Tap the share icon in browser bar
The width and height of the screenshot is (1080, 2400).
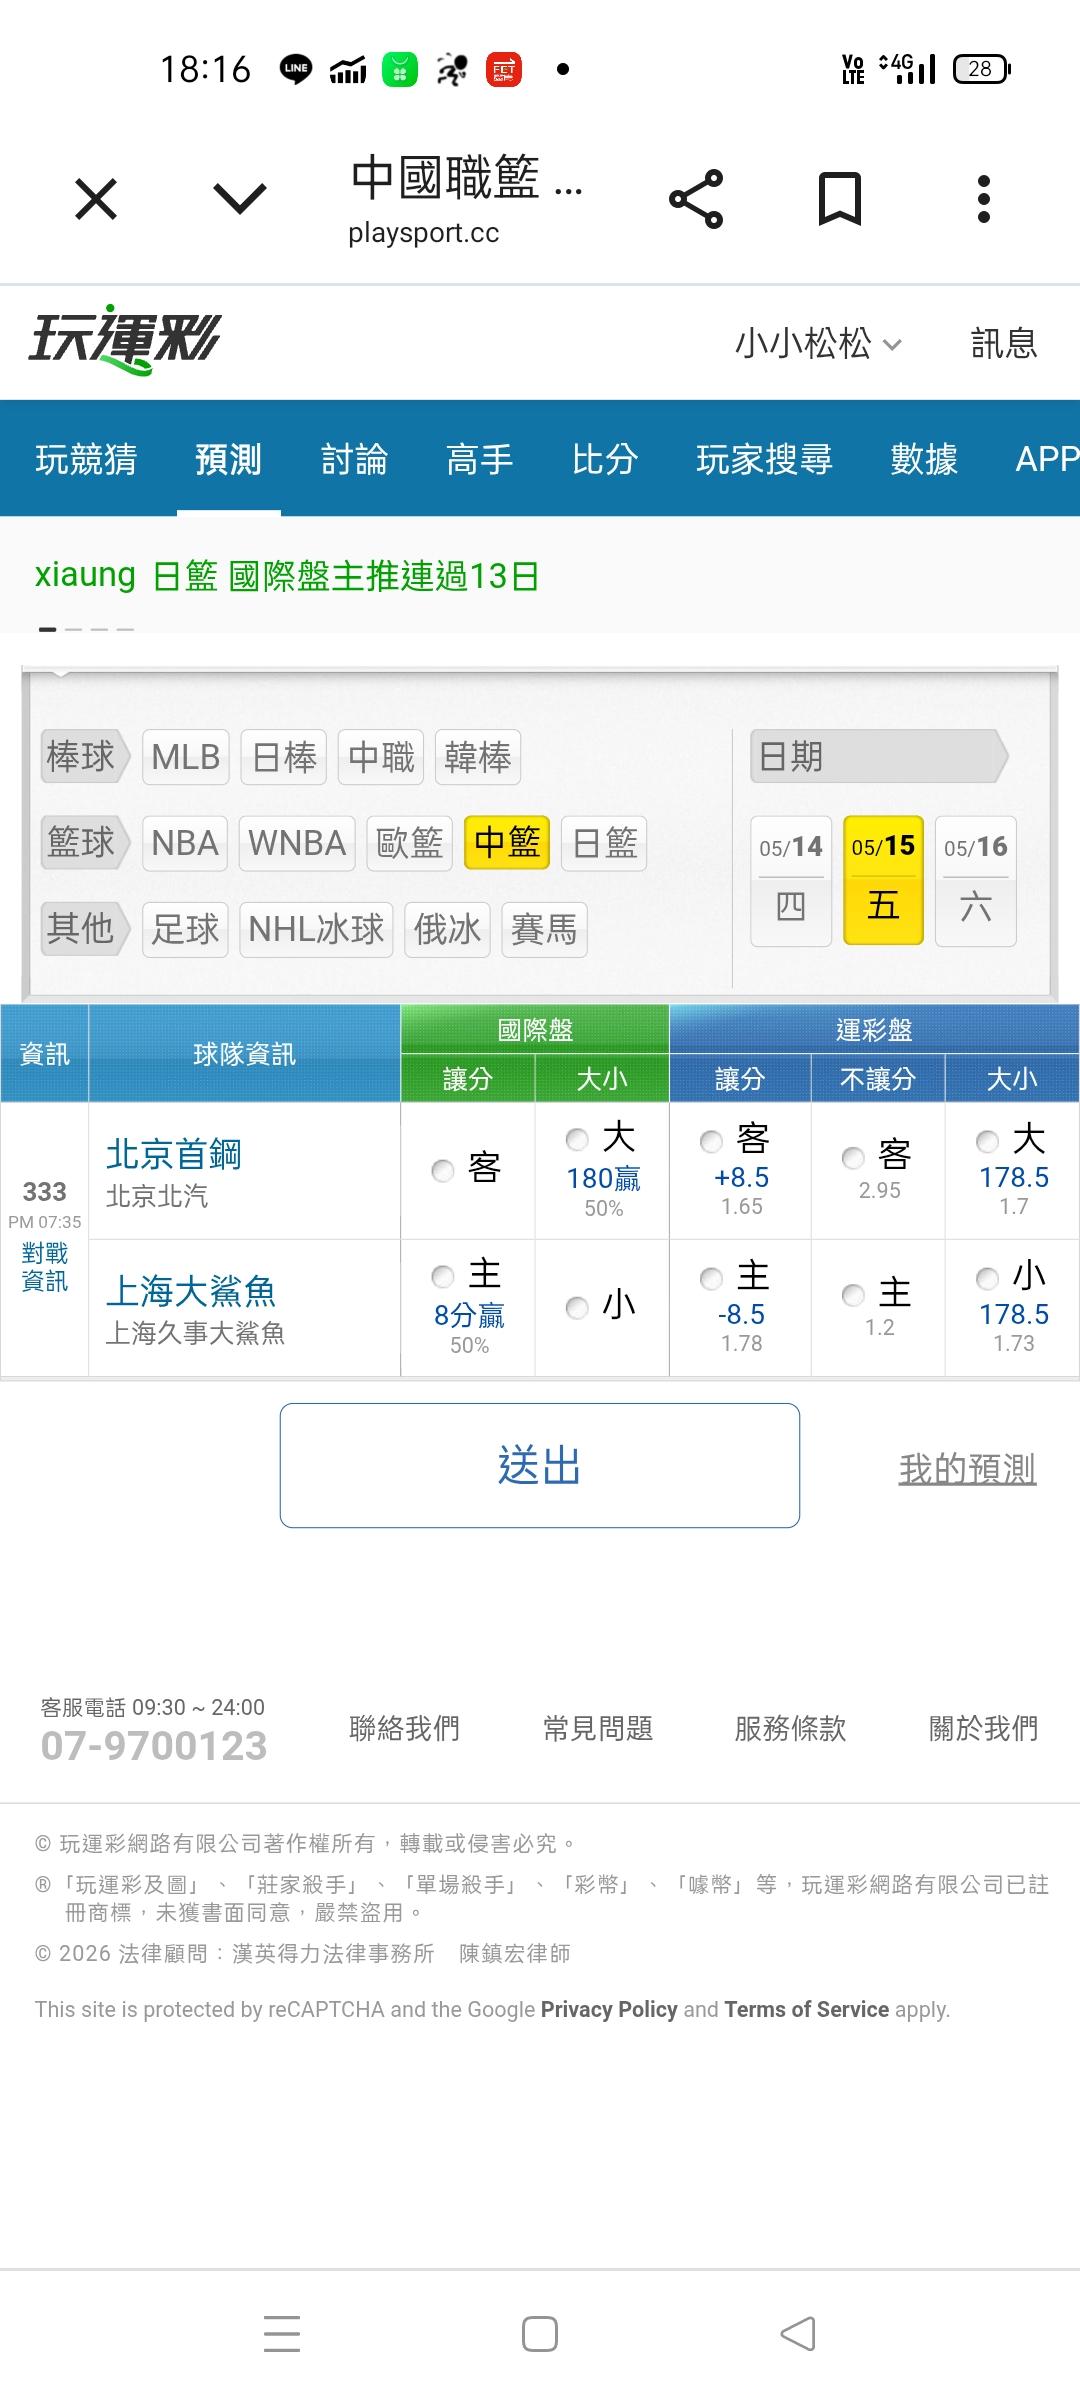pyautogui.click(x=696, y=199)
